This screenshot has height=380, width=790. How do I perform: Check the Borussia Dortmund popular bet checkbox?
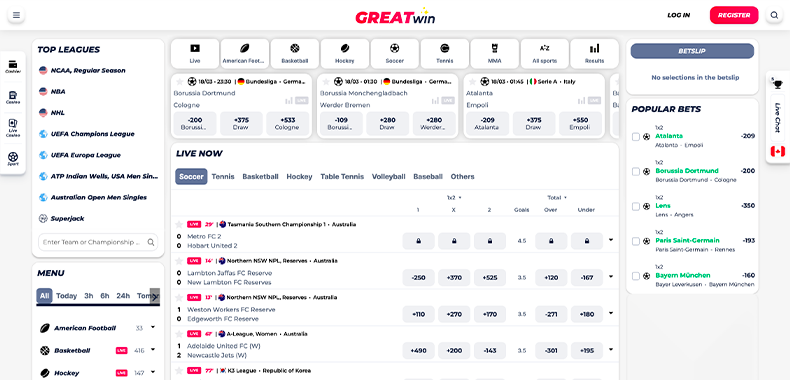(636, 171)
